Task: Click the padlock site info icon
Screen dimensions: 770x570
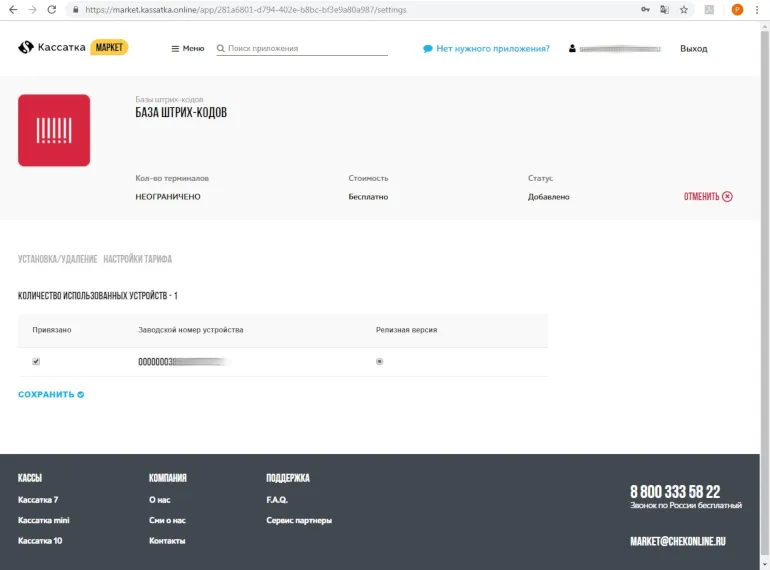Action: [x=75, y=9]
